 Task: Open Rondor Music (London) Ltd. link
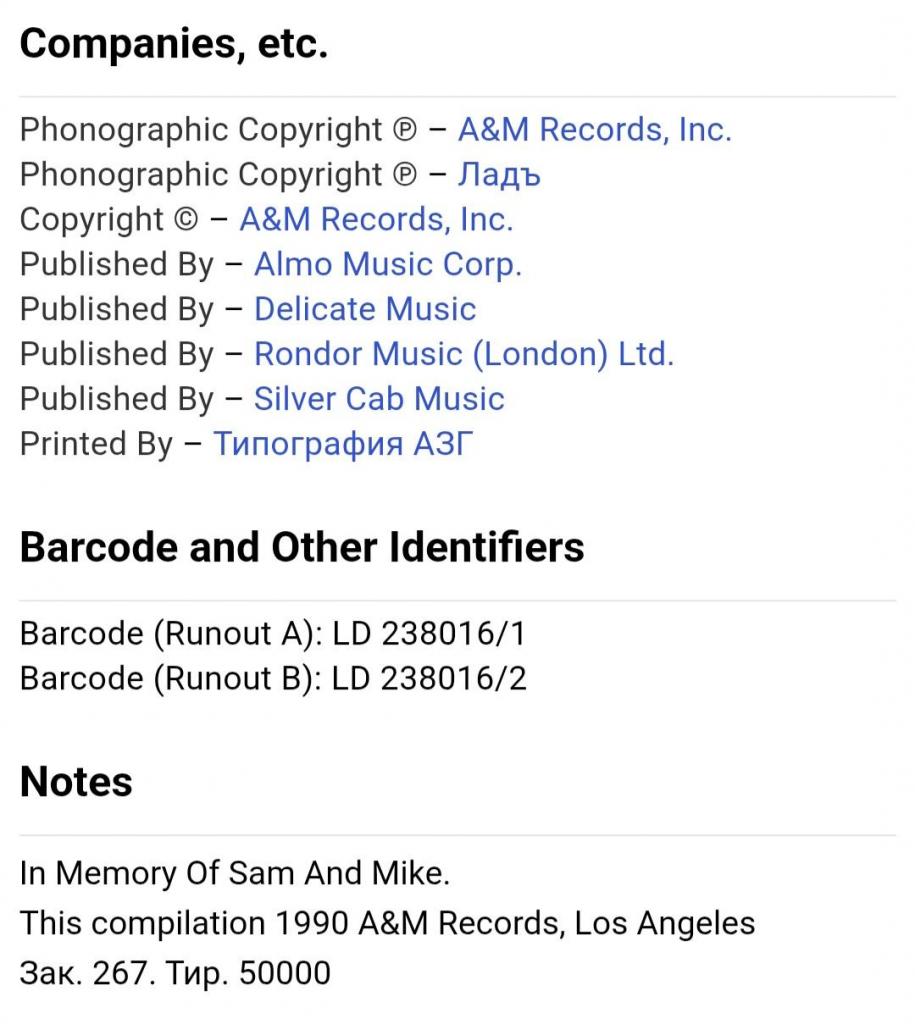tap(464, 354)
